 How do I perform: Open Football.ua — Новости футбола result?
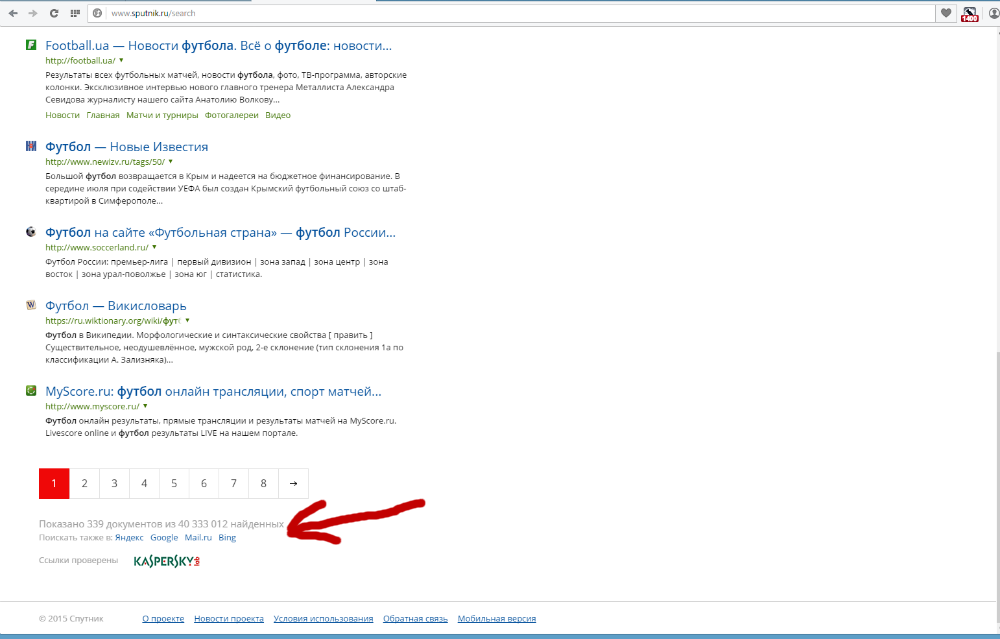click(x=218, y=46)
